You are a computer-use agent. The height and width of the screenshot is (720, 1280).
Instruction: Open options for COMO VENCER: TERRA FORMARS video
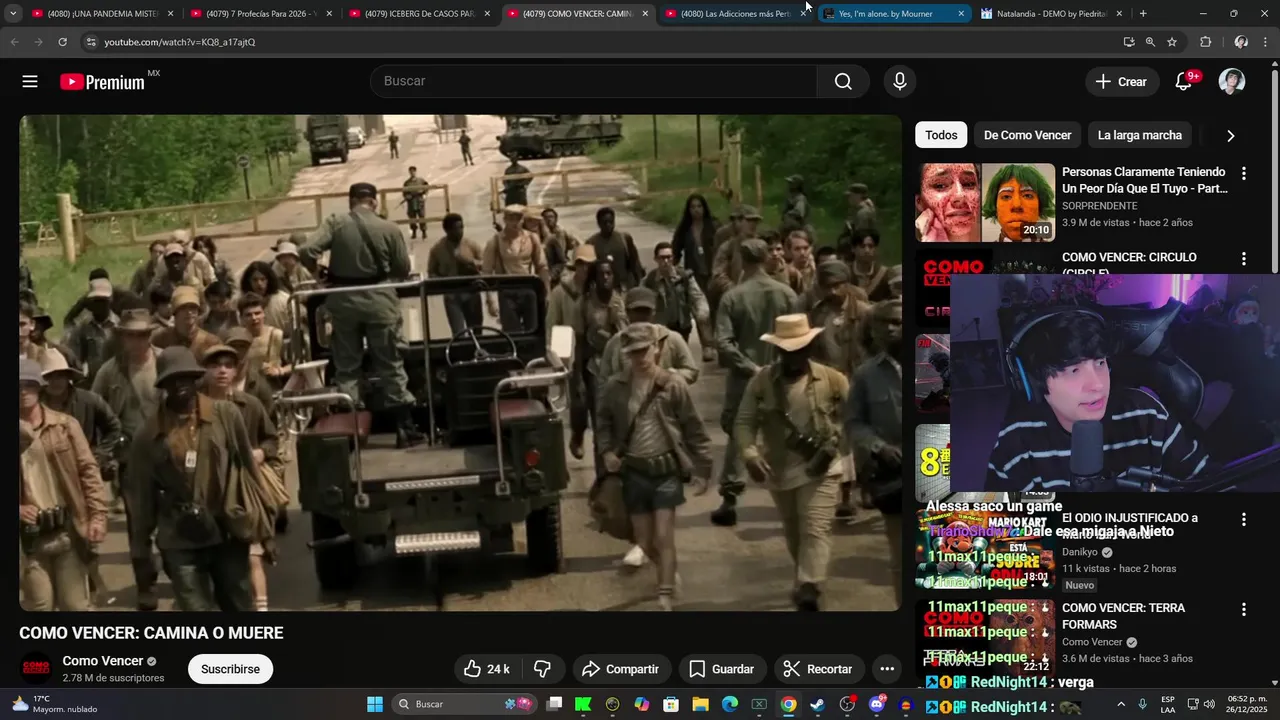[x=1244, y=610]
